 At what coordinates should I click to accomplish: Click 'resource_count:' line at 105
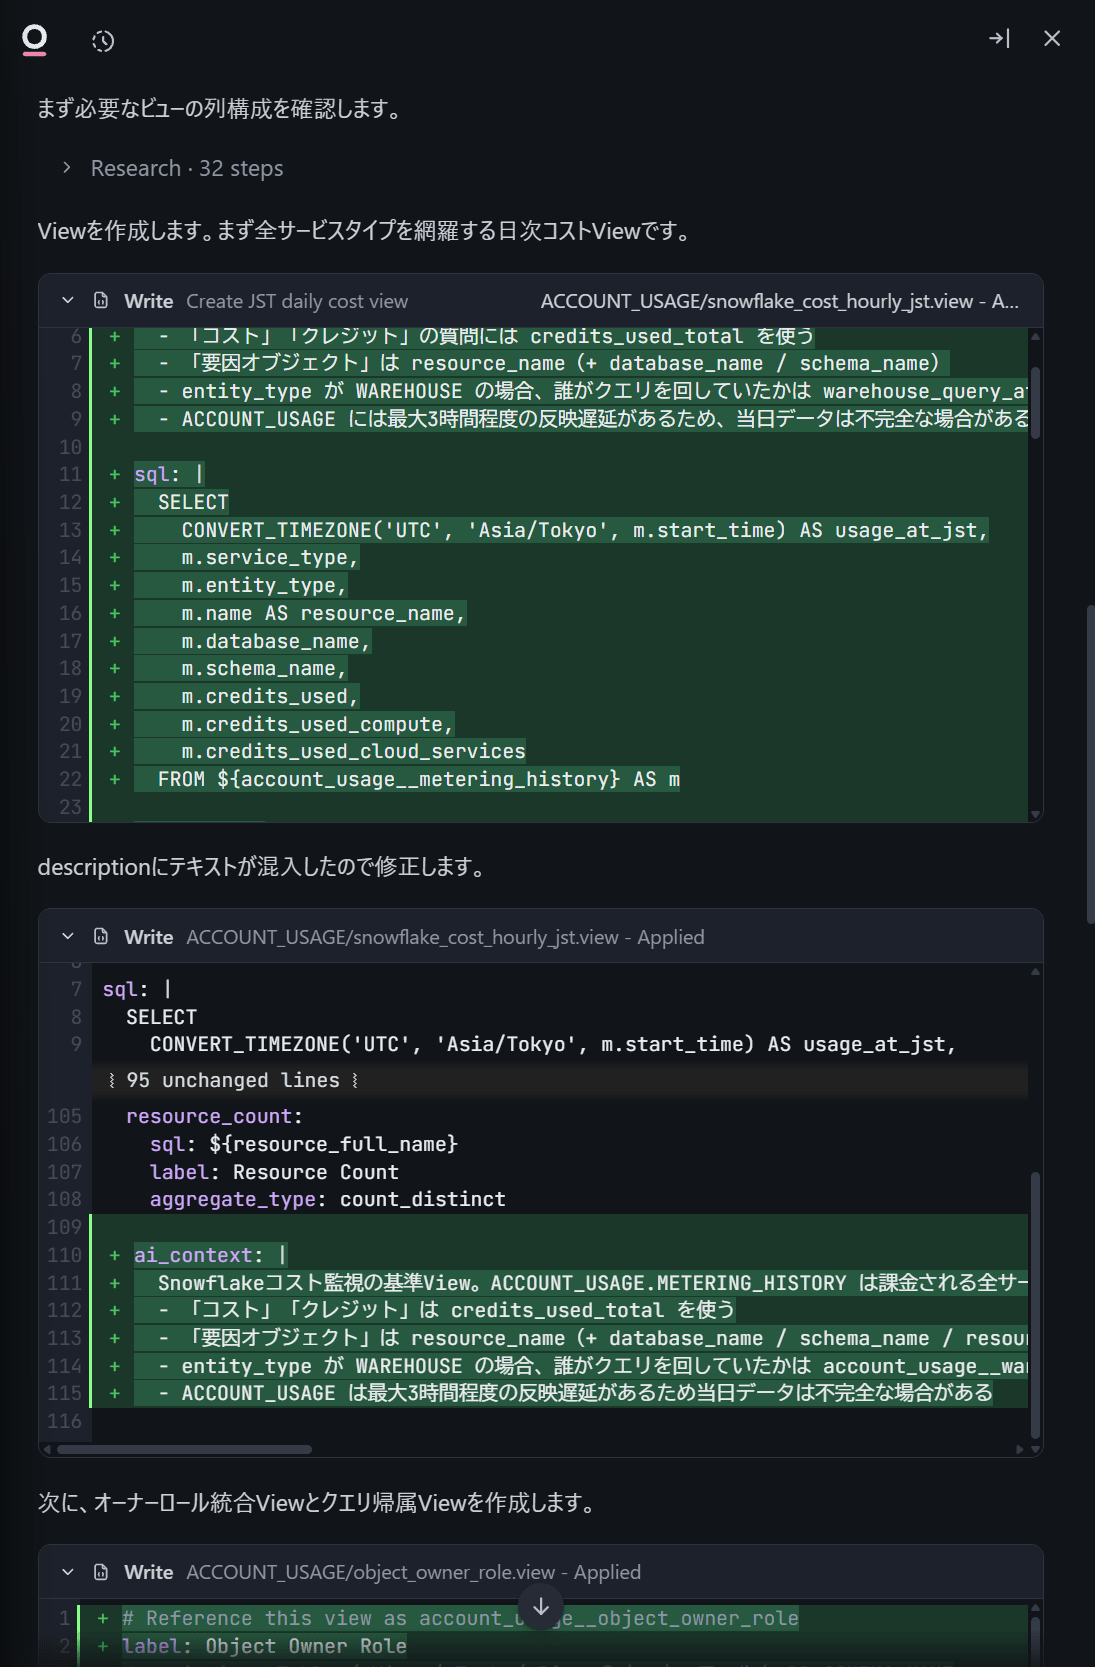(214, 1116)
